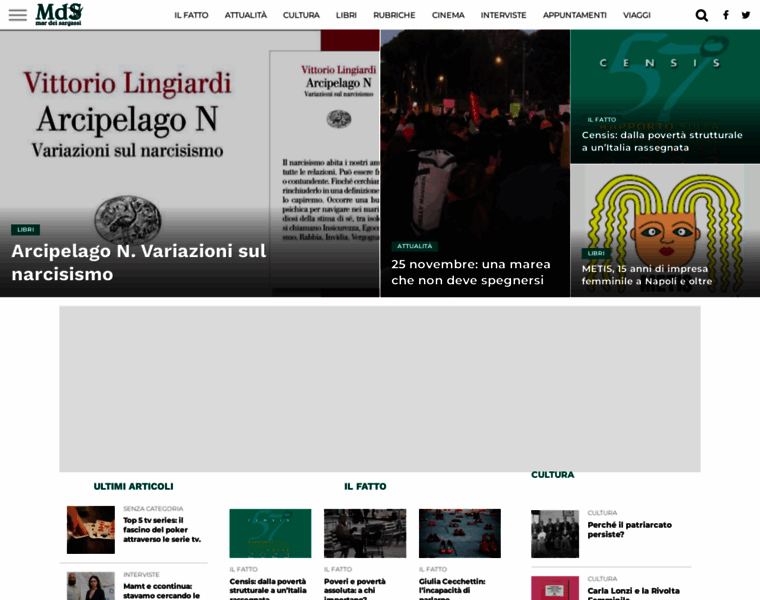Click the grey advertisement banner area
760x600 pixels.
click(x=380, y=389)
